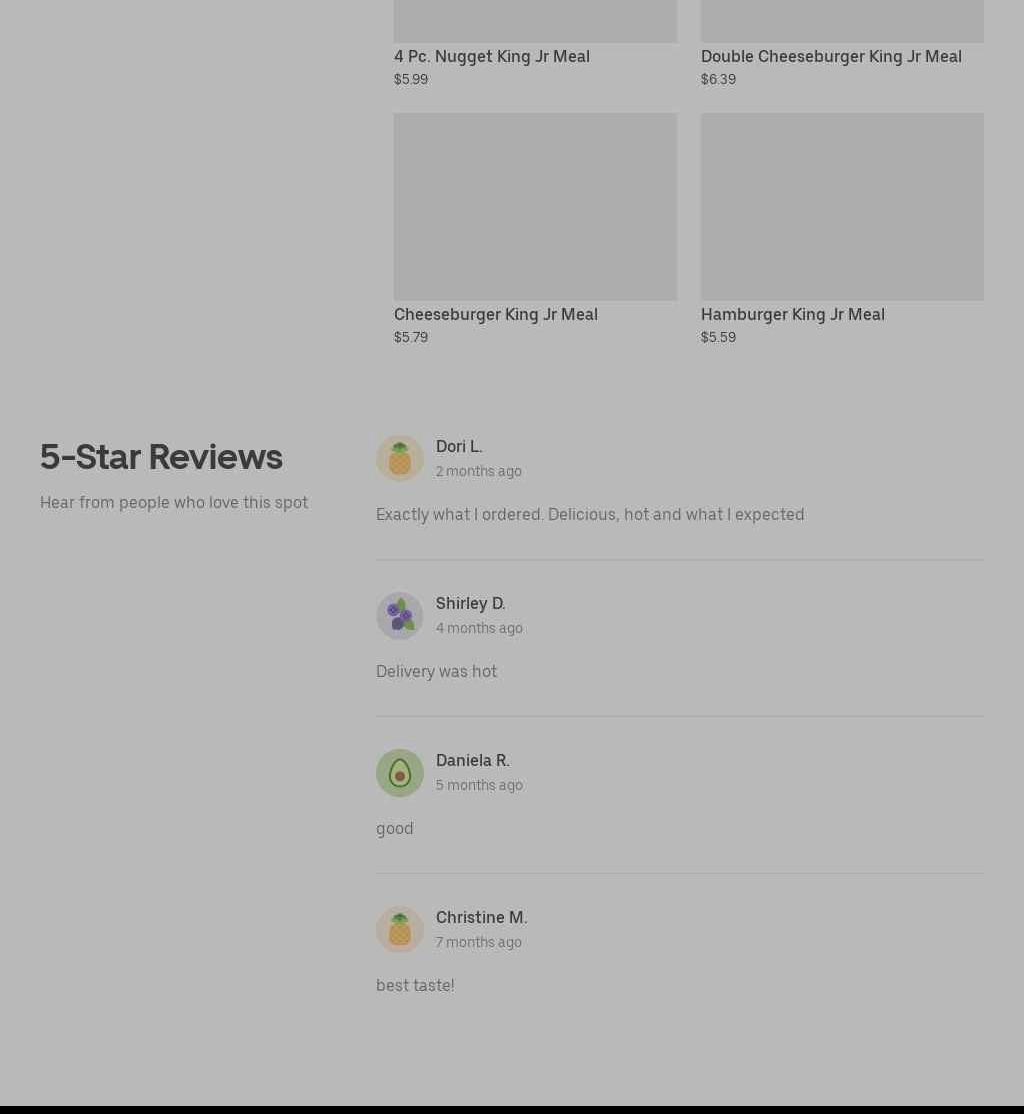The image size is (1024, 1114).
Task: Click Hamburger King Jr Meal name
Action: (793, 314)
